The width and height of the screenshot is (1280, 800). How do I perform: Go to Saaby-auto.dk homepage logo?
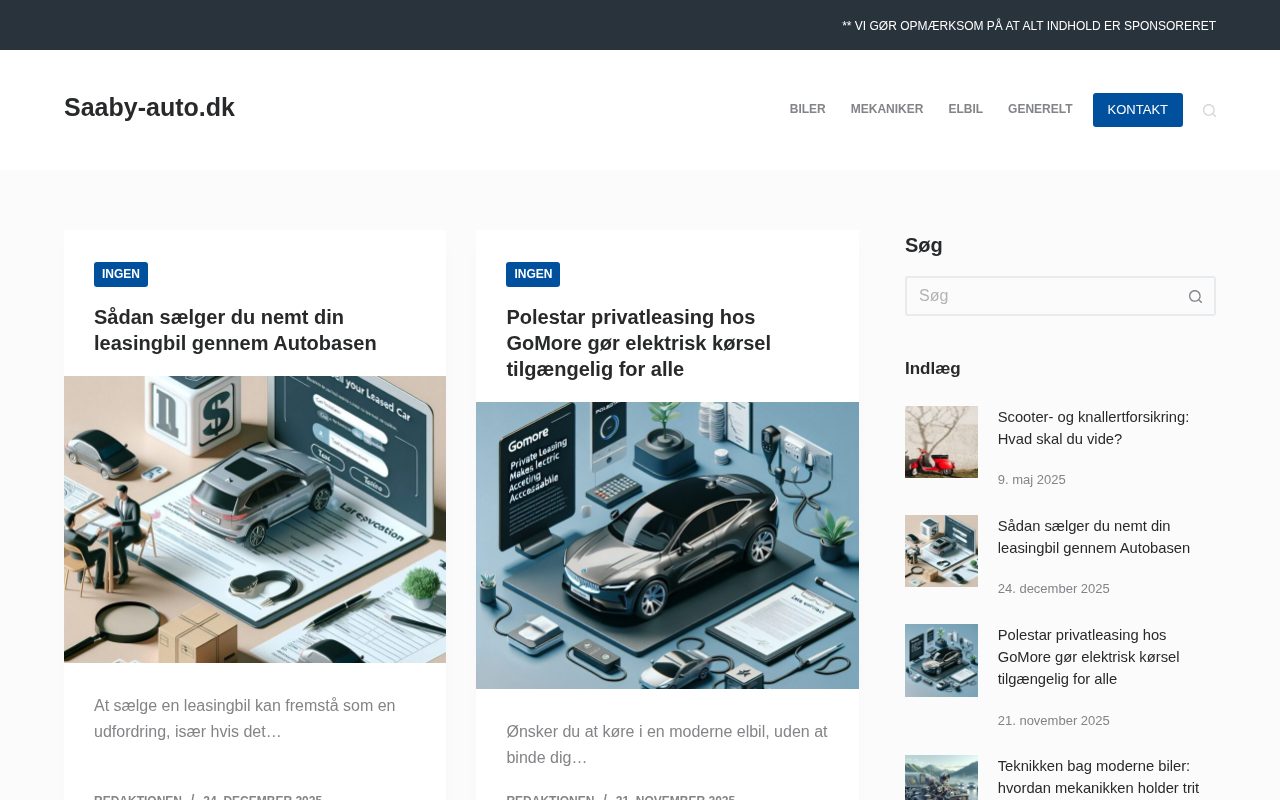[149, 108]
